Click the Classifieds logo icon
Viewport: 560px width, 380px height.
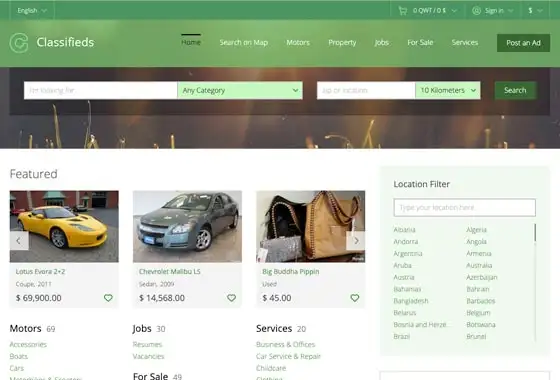click(x=19, y=43)
